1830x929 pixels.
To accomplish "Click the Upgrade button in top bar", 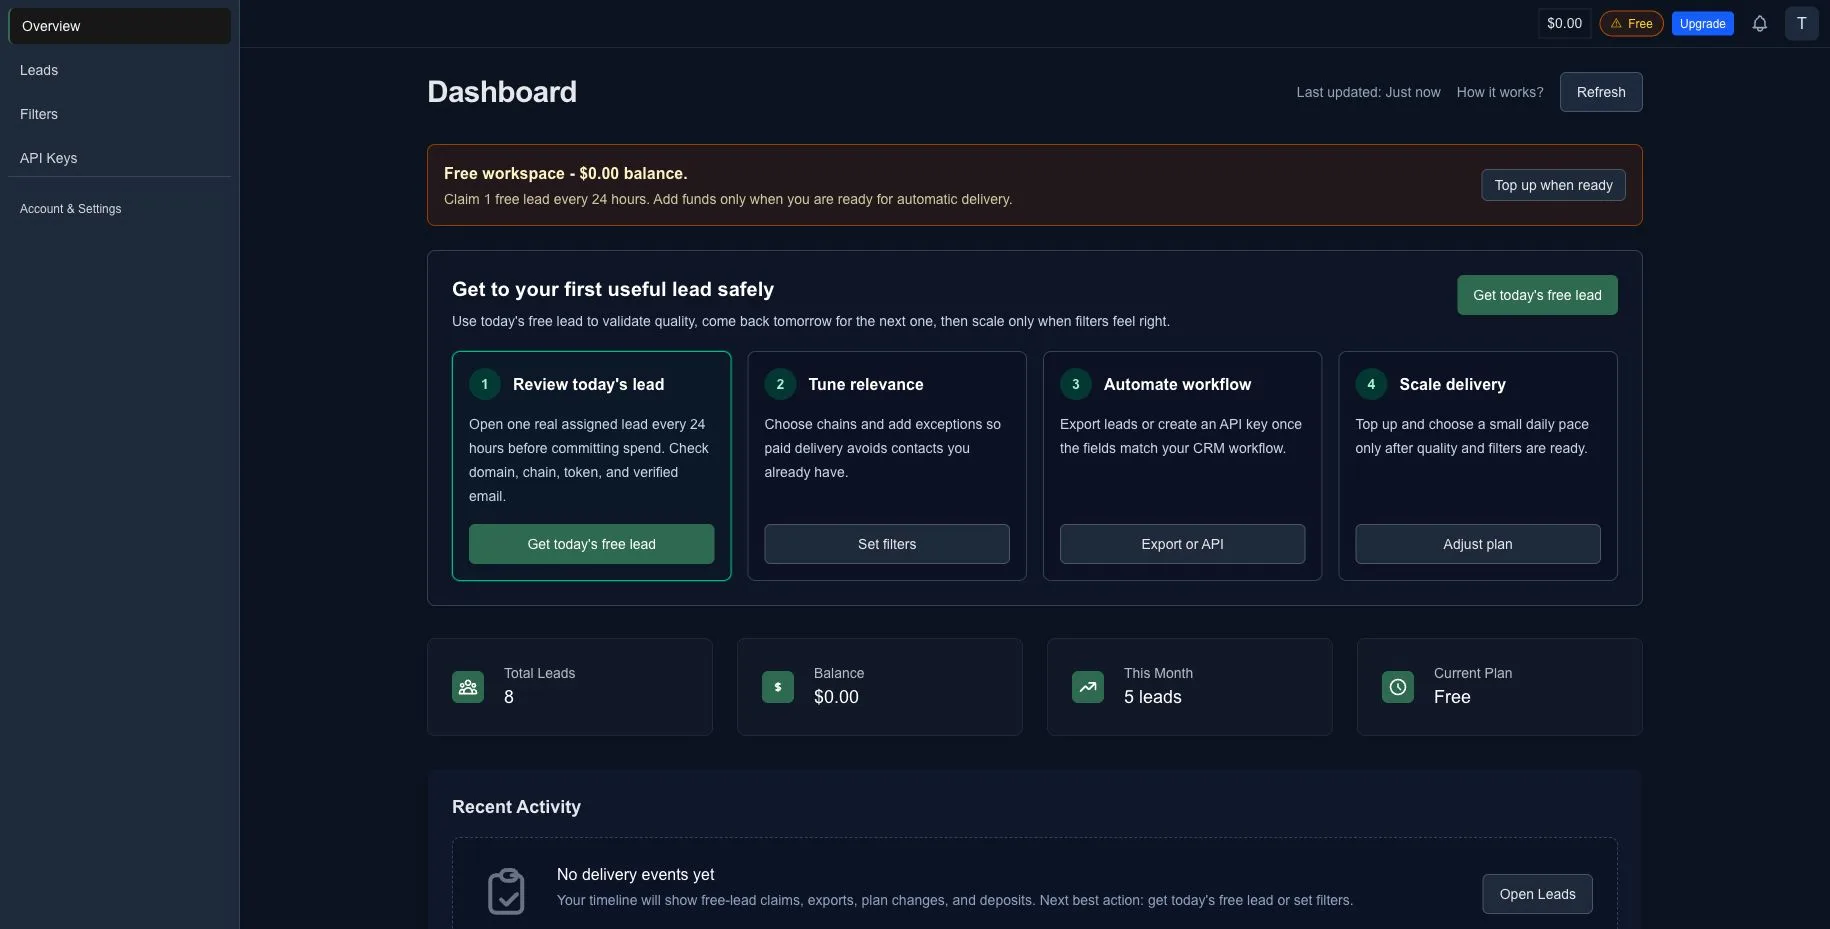I will coord(1702,24).
